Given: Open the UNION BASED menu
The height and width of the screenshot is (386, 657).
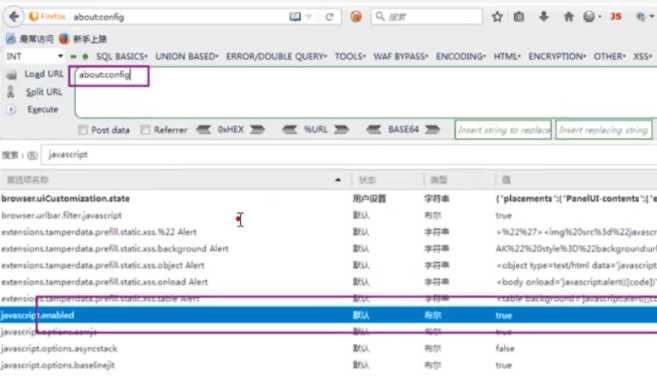Looking at the screenshot, I should (187, 57).
